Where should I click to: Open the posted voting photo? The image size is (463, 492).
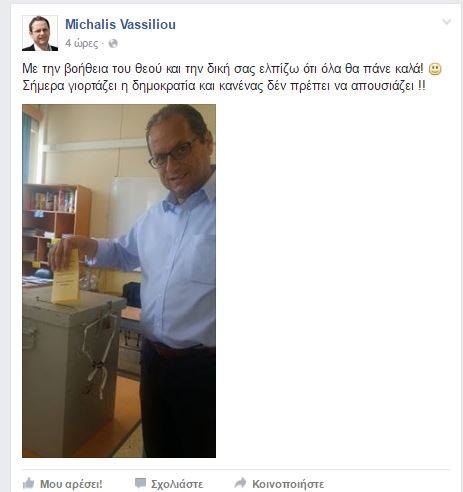pyautogui.click(x=119, y=281)
